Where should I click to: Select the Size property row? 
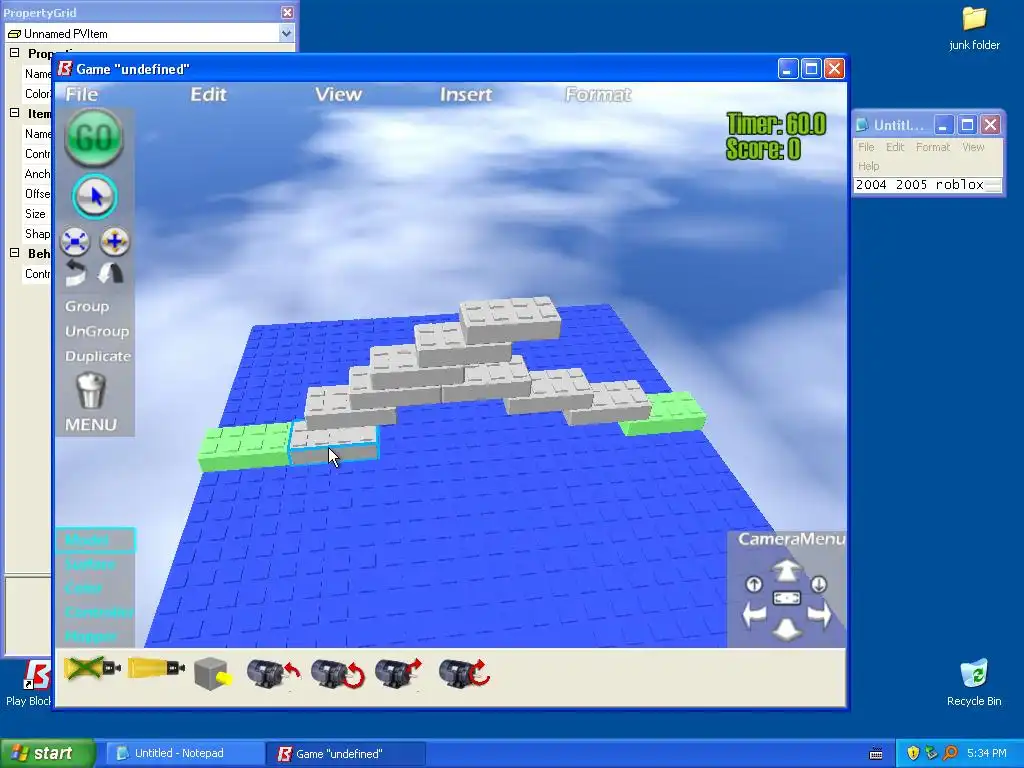37,214
